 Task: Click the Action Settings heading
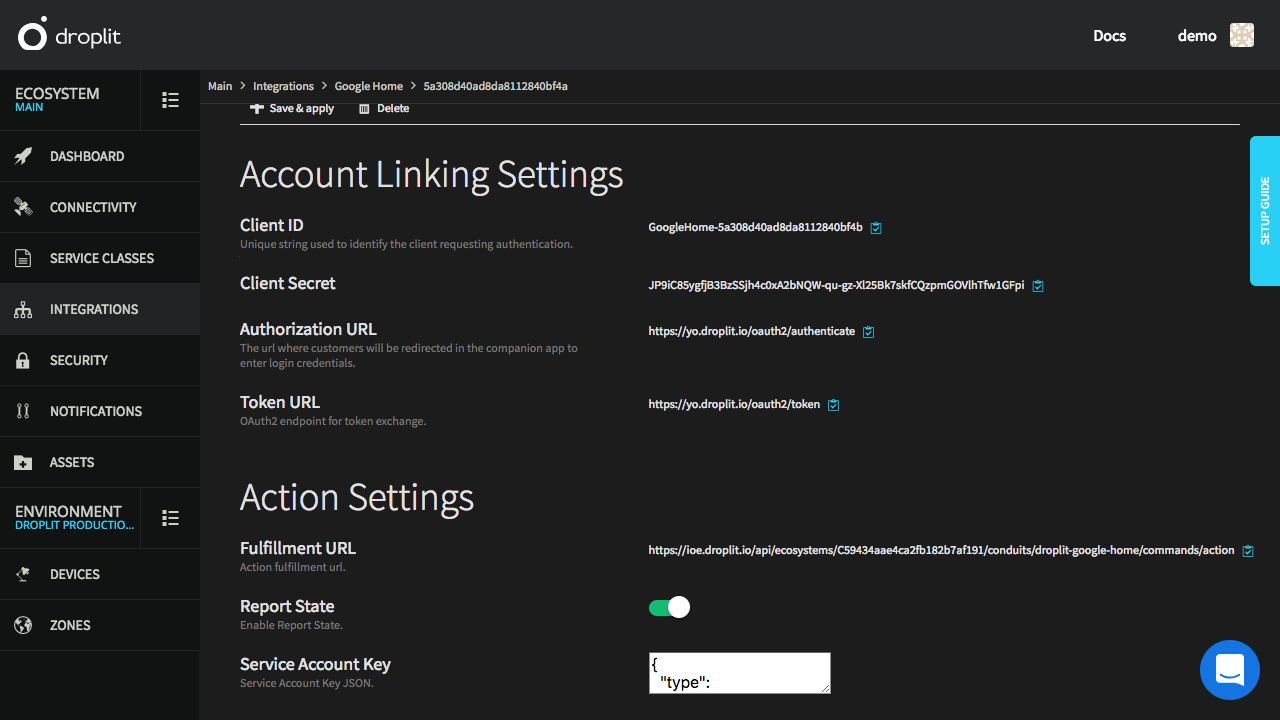(x=357, y=497)
